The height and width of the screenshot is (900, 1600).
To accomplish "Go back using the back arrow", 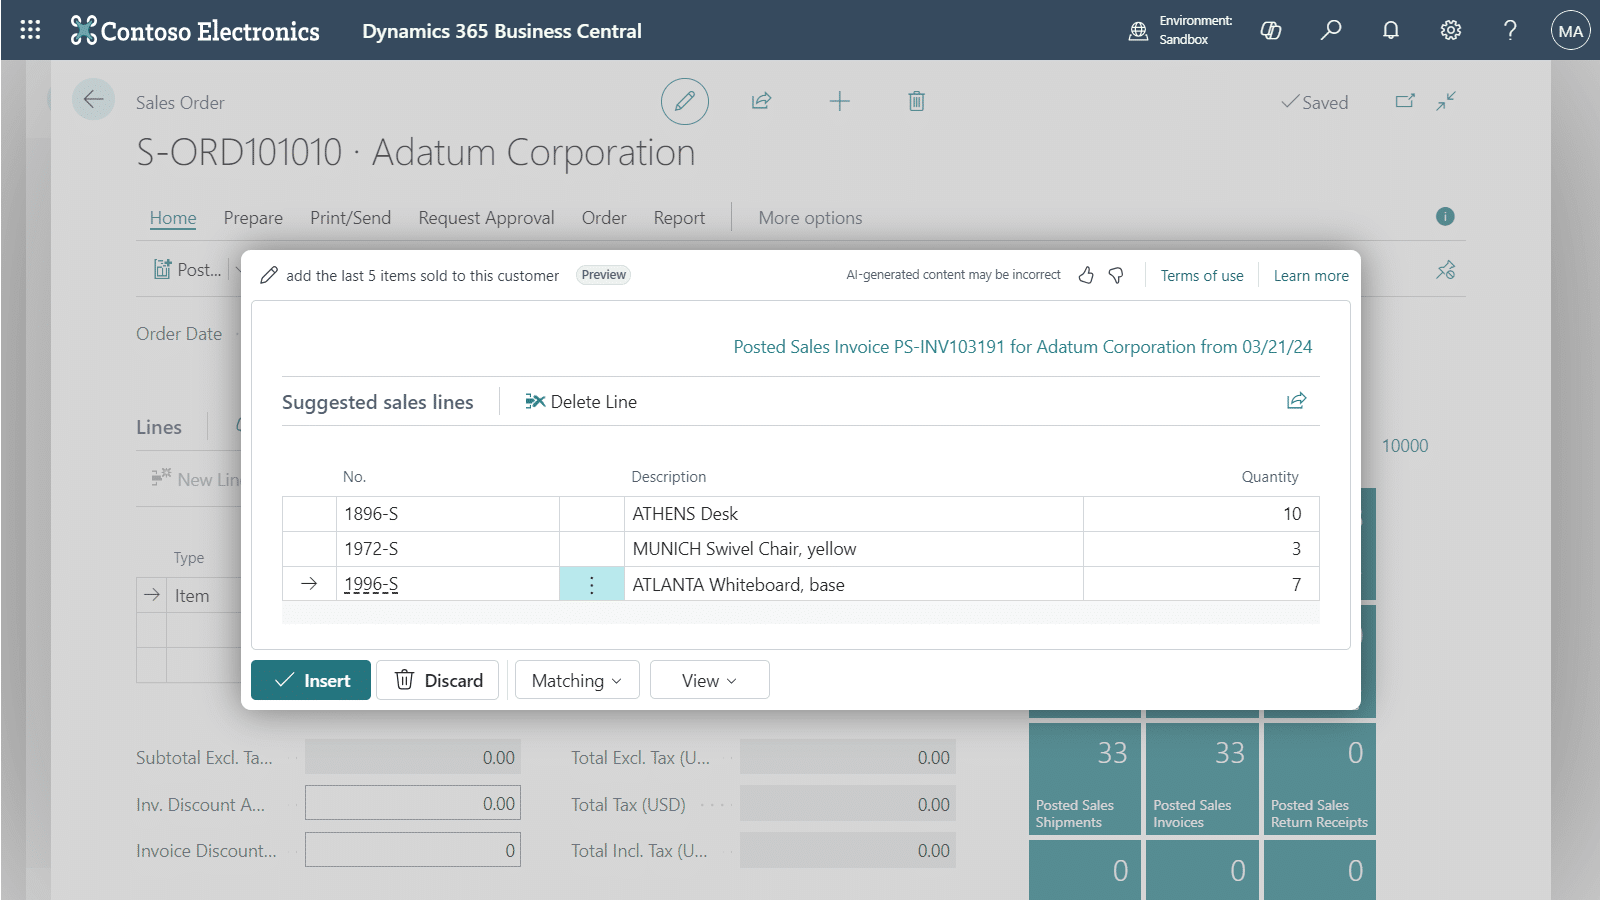I will [94, 99].
